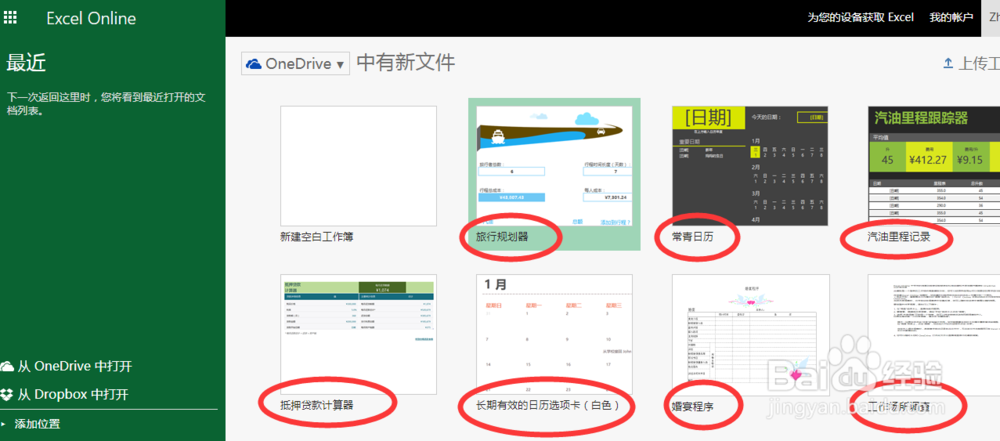Open the app launcher grid icon

[x=10, y=17]
